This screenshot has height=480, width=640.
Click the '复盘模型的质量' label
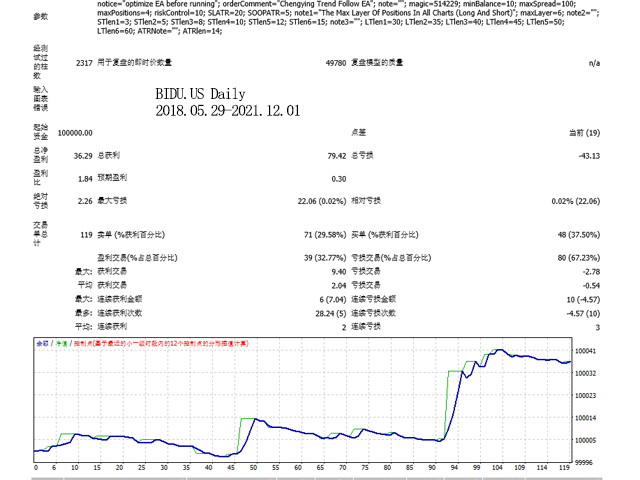[x=377, y=62]
